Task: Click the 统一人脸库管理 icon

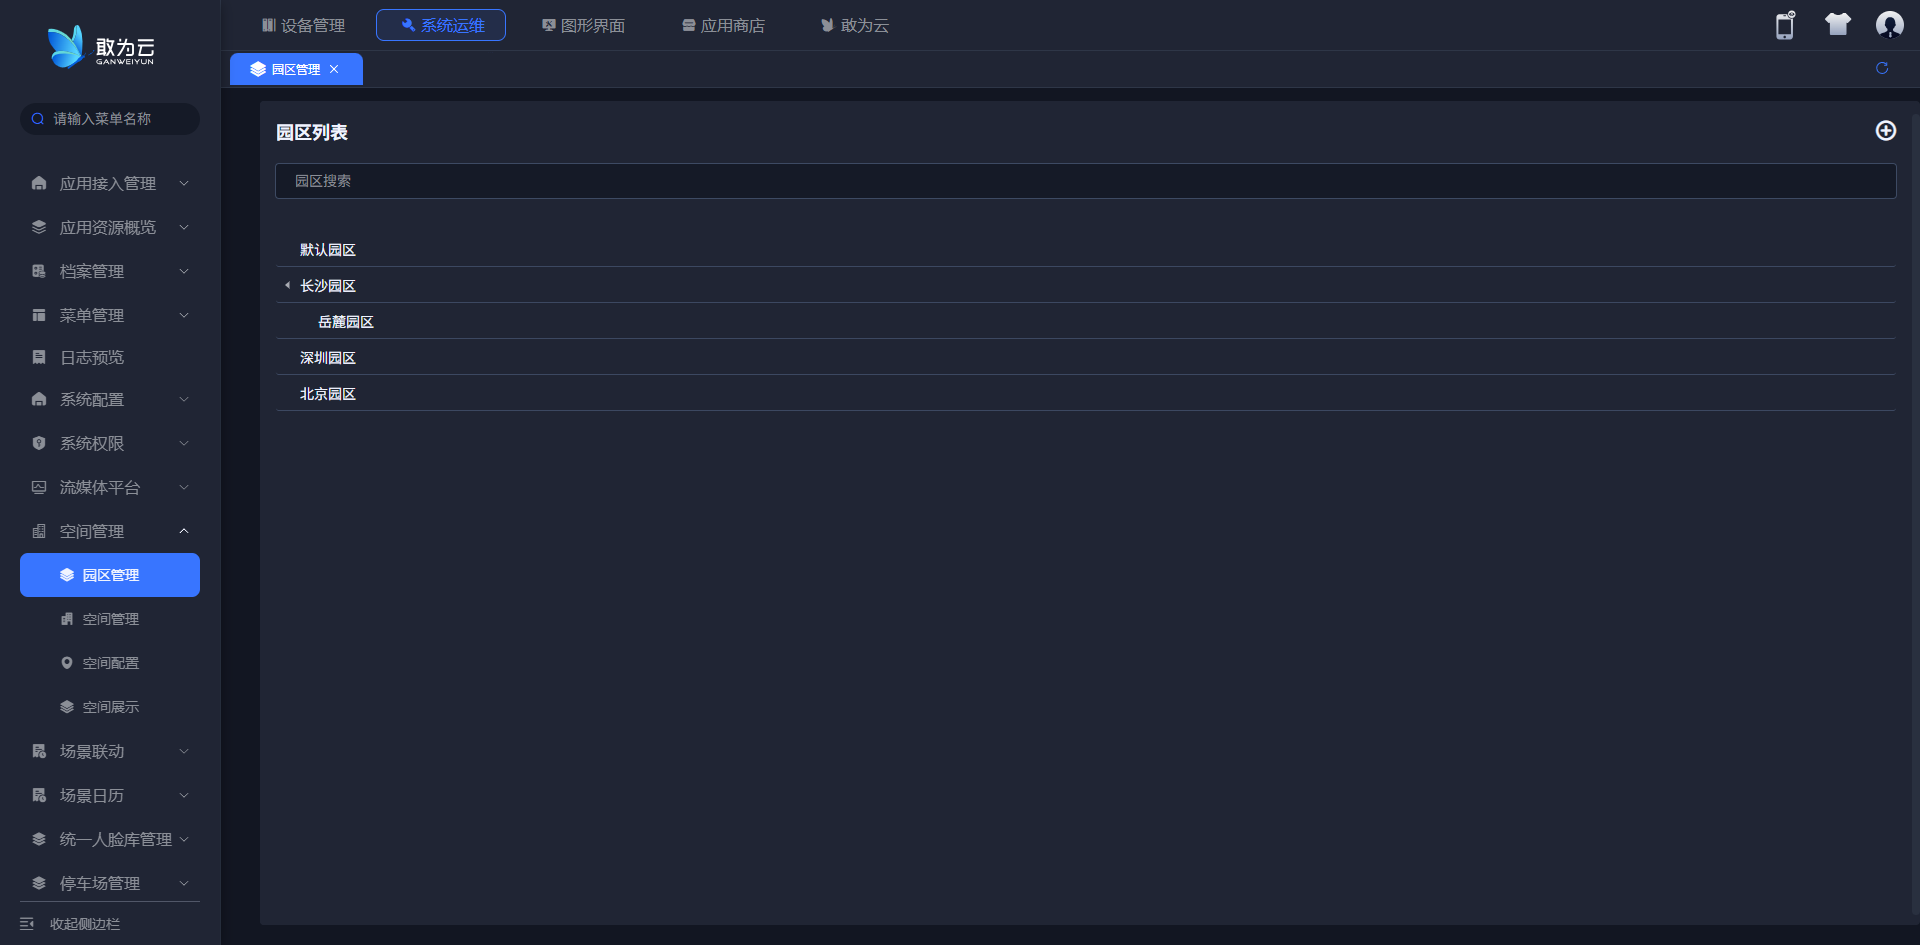Action: click(x=39, y=839)
